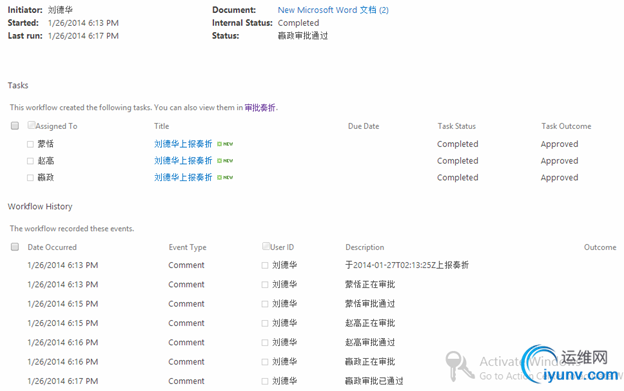This screenshot has height=391, width=624.
Task: Tick the select-all checkbox in Workflow History header
Action: pyautogui.click(x=15, y=247)
